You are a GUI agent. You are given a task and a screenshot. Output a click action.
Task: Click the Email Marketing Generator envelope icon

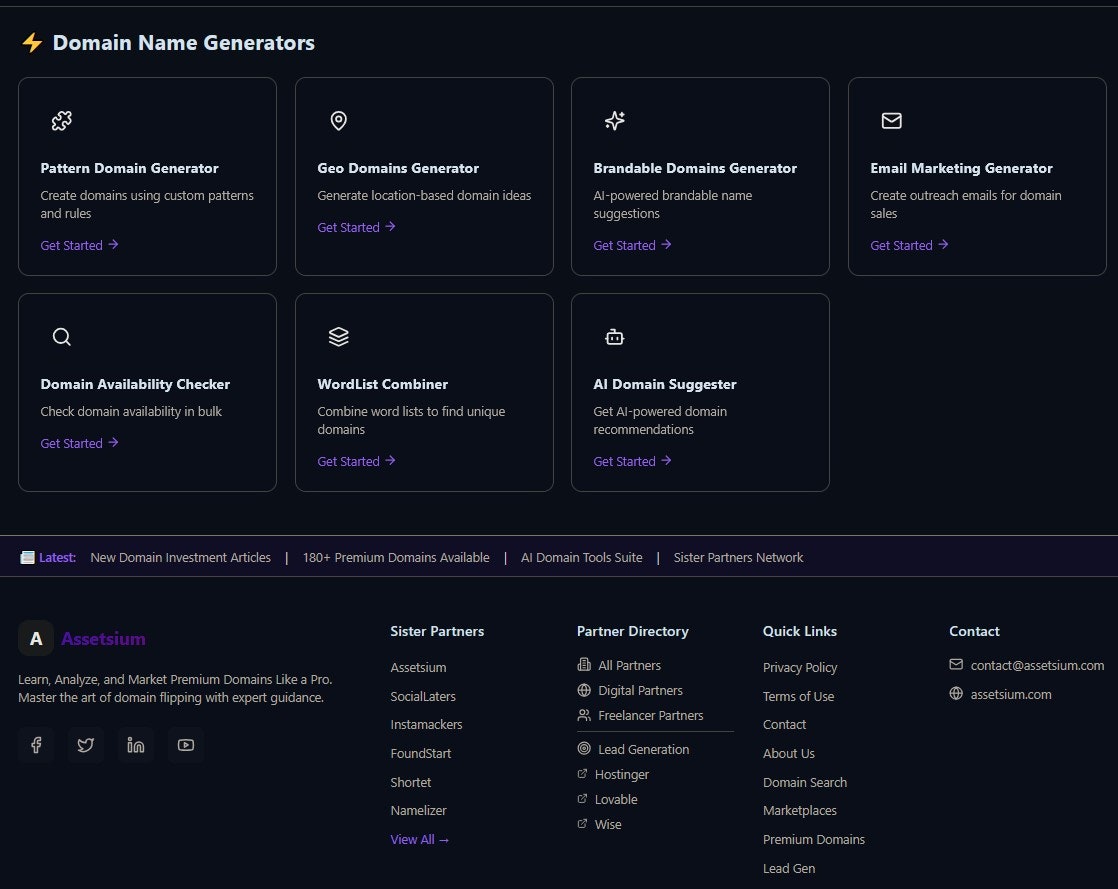click(891, 120)
